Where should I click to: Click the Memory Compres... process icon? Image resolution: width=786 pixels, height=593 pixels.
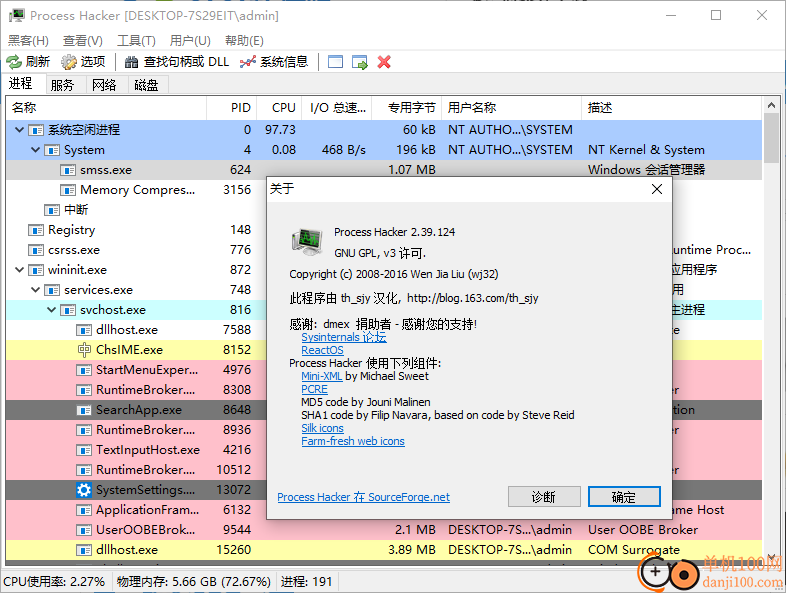68,190
